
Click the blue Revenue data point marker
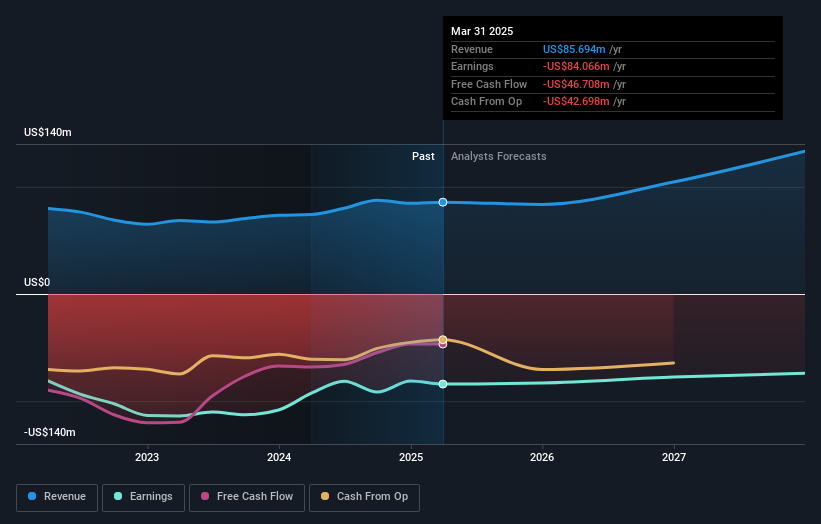[443, 202]
